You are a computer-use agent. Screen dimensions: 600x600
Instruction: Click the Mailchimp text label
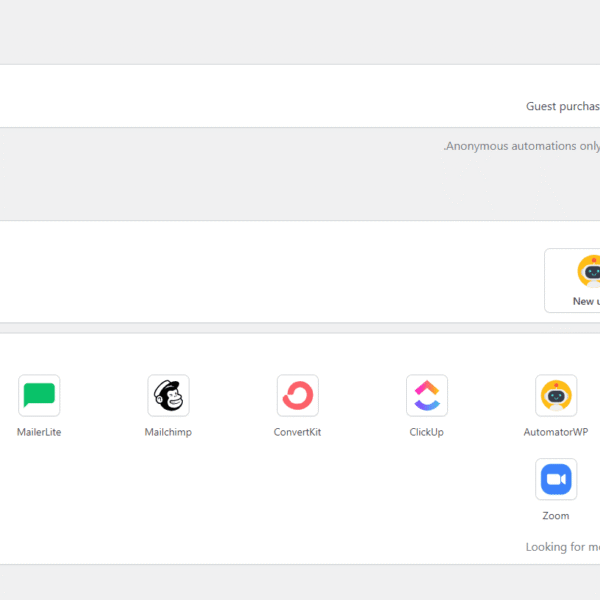tap(168, 432)
